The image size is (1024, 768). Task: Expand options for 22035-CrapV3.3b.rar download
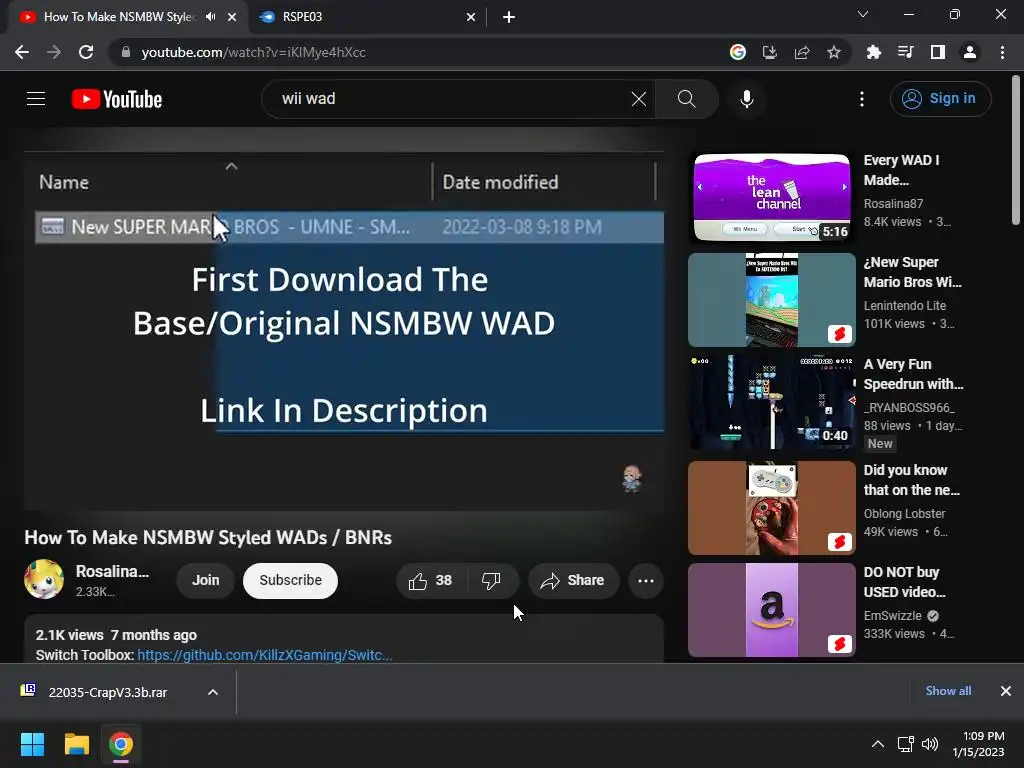click(x=213, y=692)
